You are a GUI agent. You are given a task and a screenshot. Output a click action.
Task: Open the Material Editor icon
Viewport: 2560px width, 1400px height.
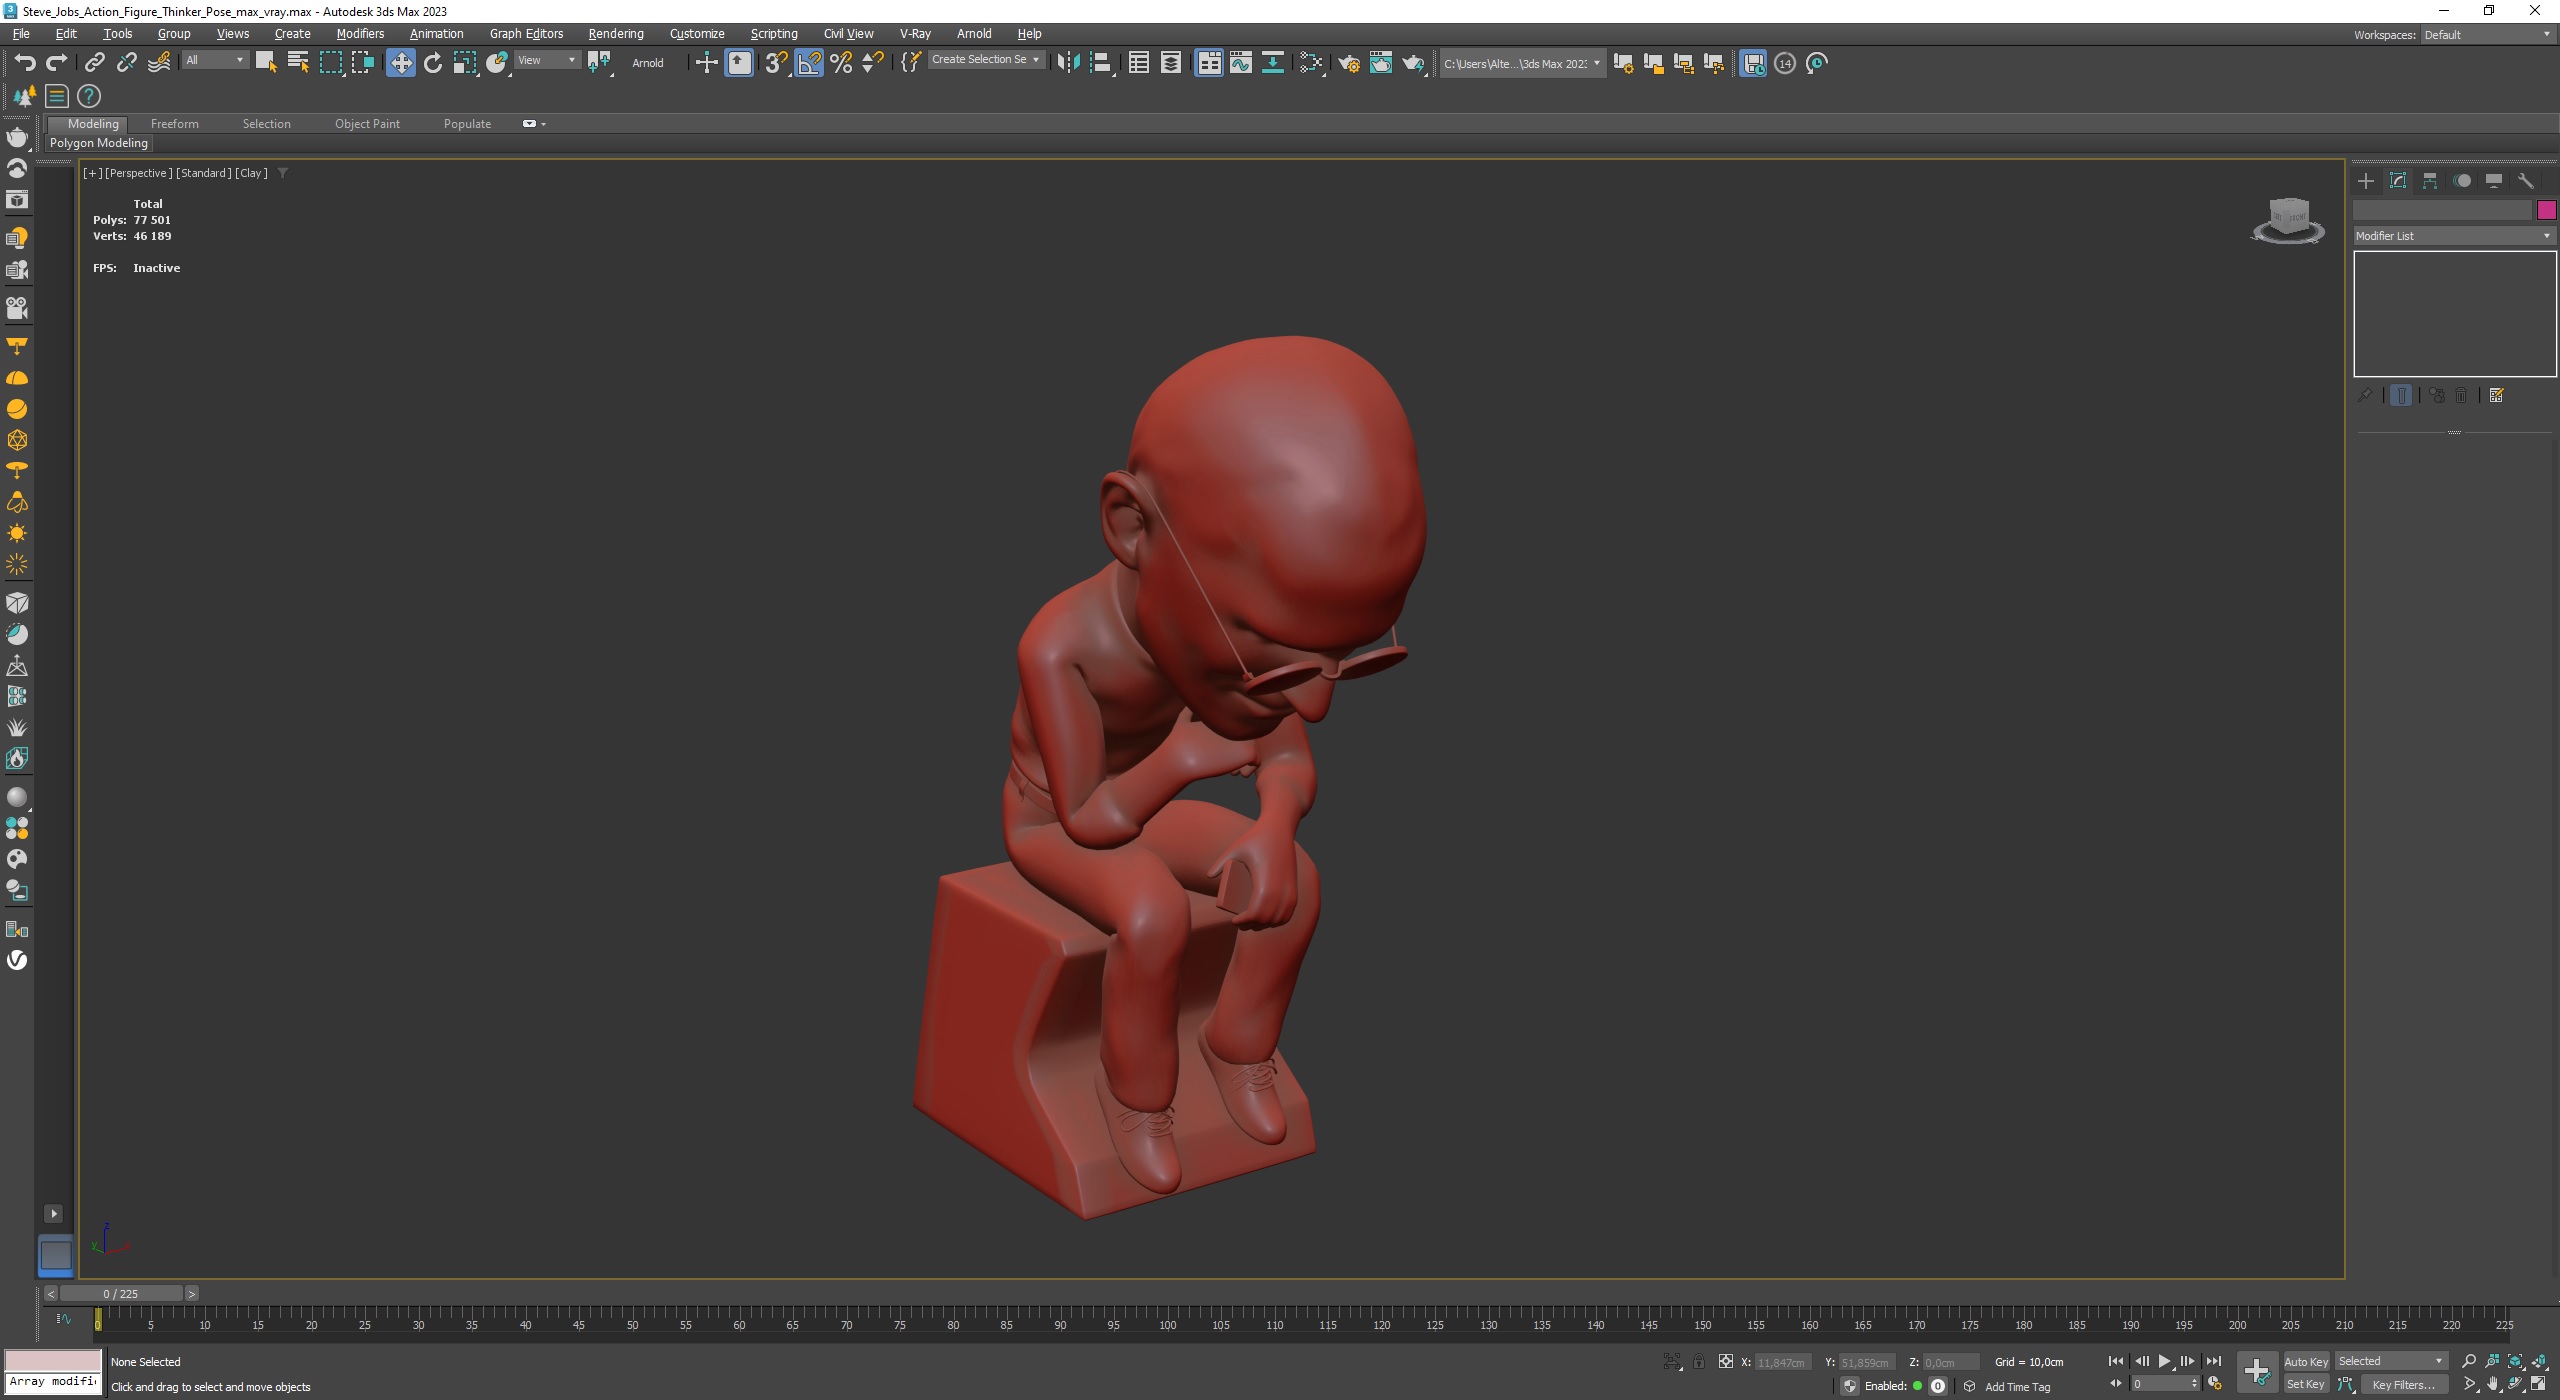(x=1311, y=63)
